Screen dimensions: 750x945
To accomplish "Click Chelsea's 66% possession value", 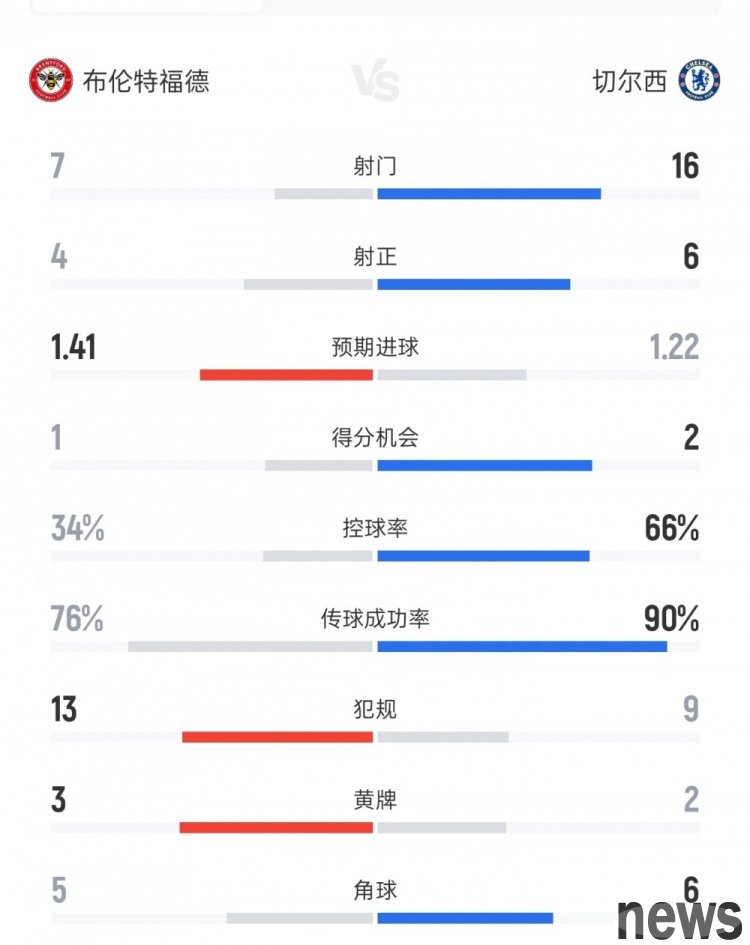I will pos(672,528).
